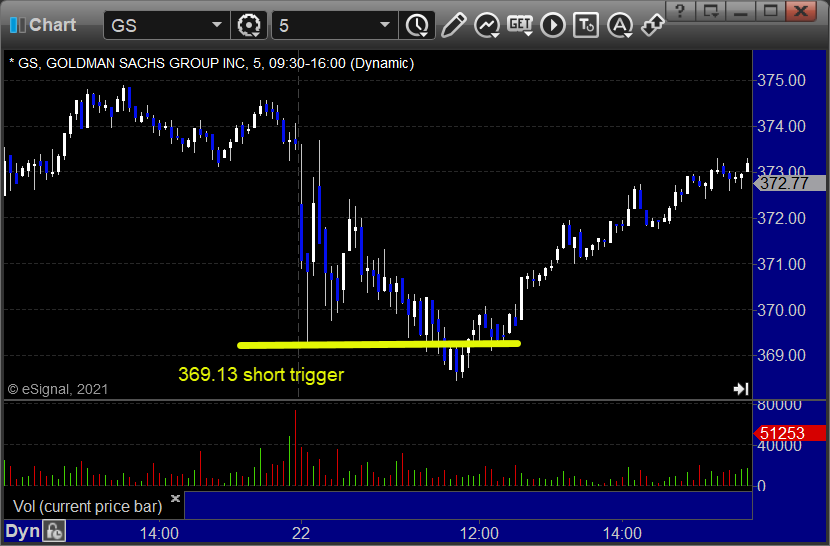The height and width of the screenshot is (546, 830).
Task: Click the symbol settings gear icon
Action: 249,25
